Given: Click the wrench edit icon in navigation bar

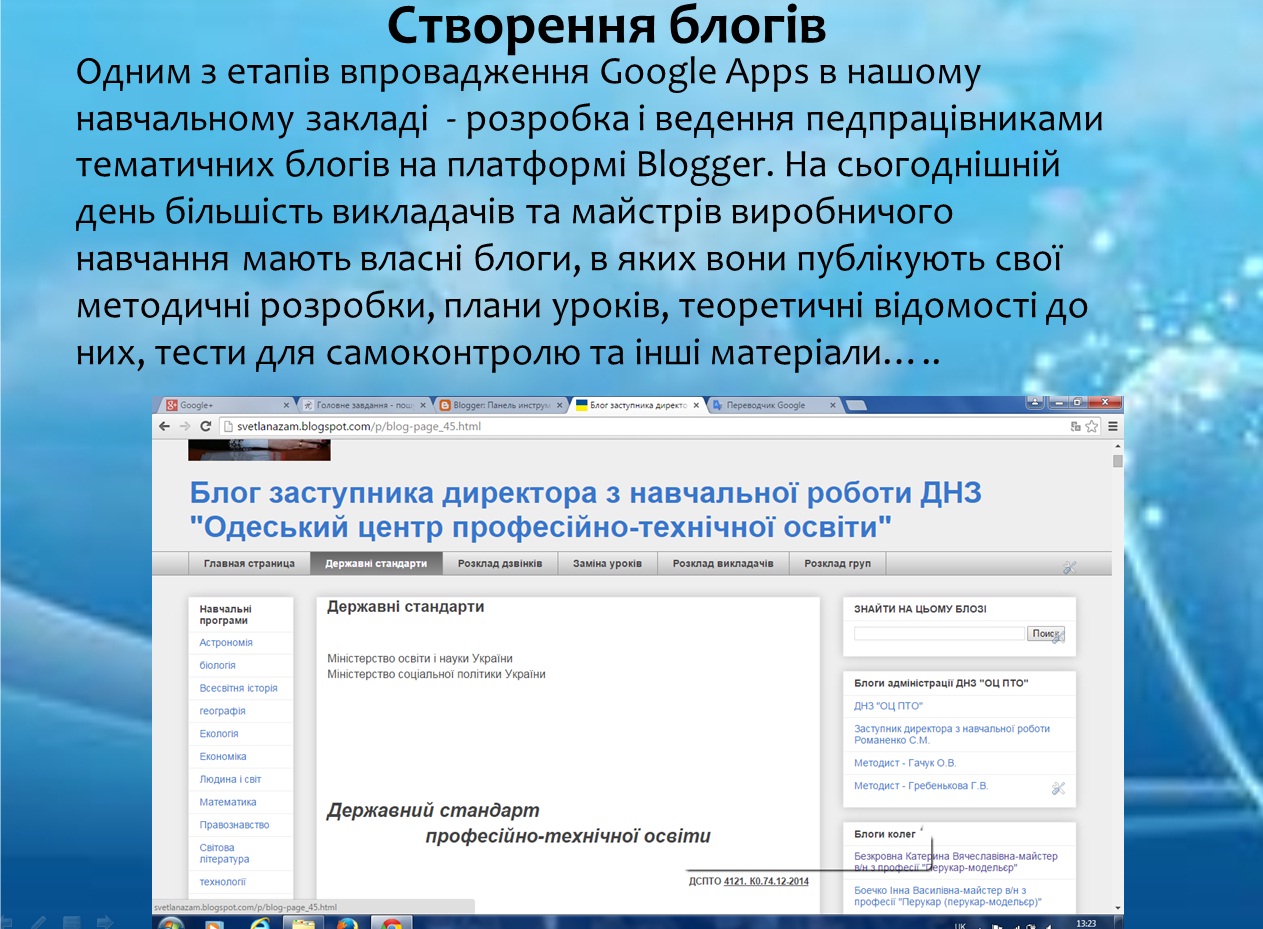Looking at the screenshot, I should tap(1069, 567).
